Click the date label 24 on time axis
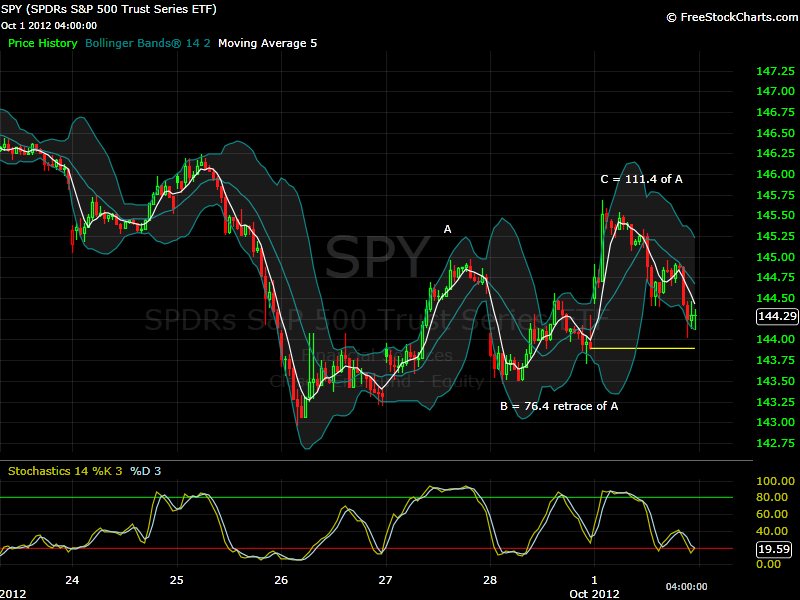The width and height of the screenshot is (800, 600). [72, 580]
